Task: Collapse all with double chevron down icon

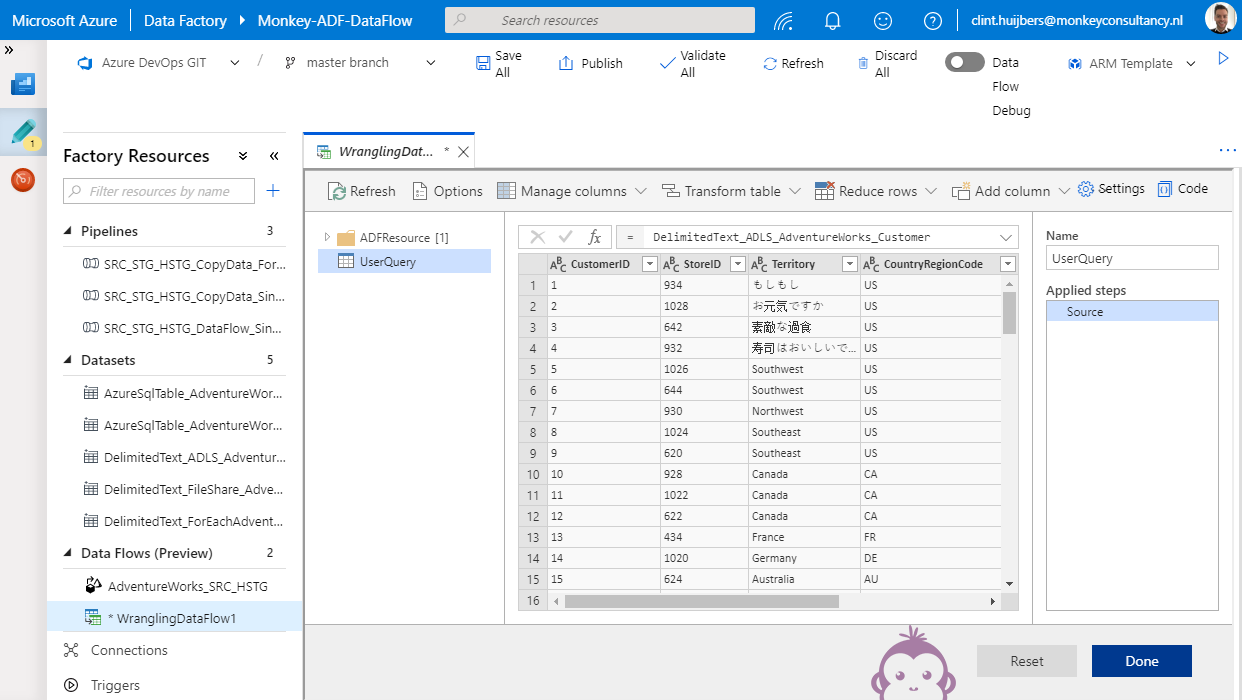Action: [243, 156]
